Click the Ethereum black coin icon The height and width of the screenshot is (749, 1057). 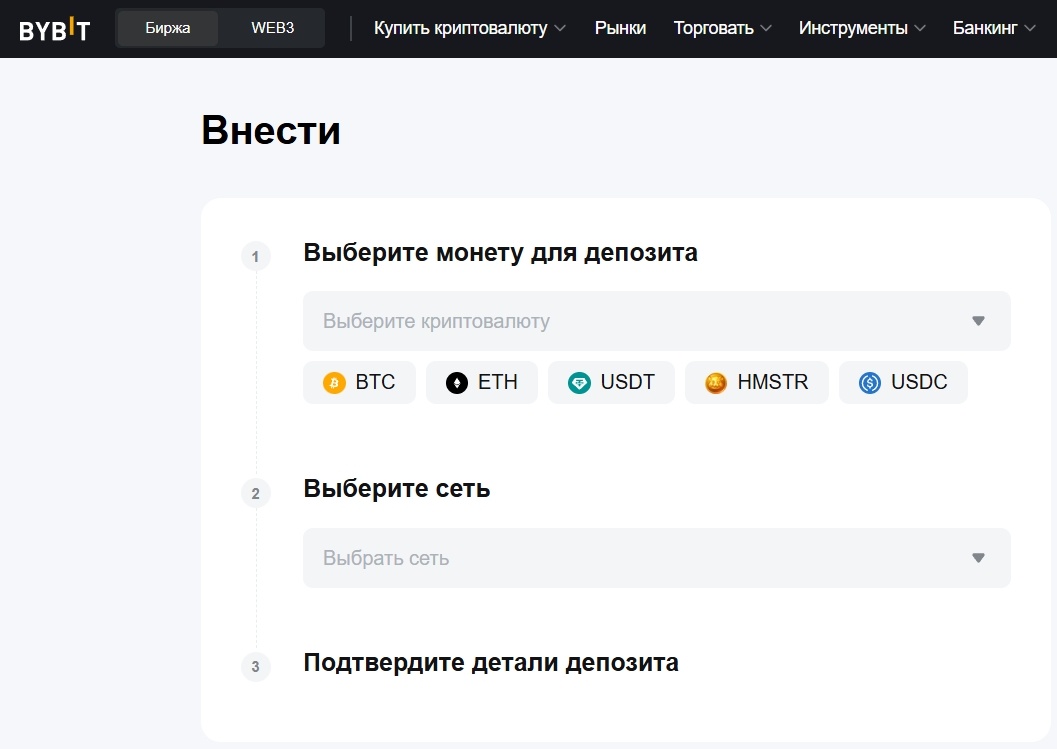point(456,383)
